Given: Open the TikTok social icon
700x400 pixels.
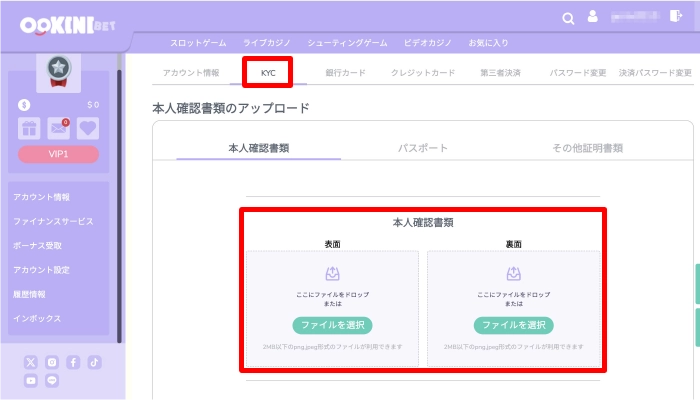Looking at the screenshot, I should point(94,362).
